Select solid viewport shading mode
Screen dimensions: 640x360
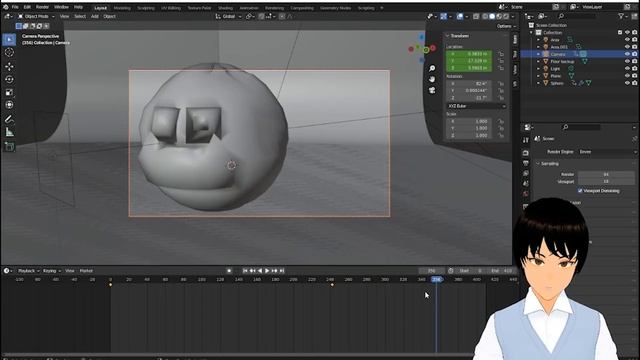(492, 16)
